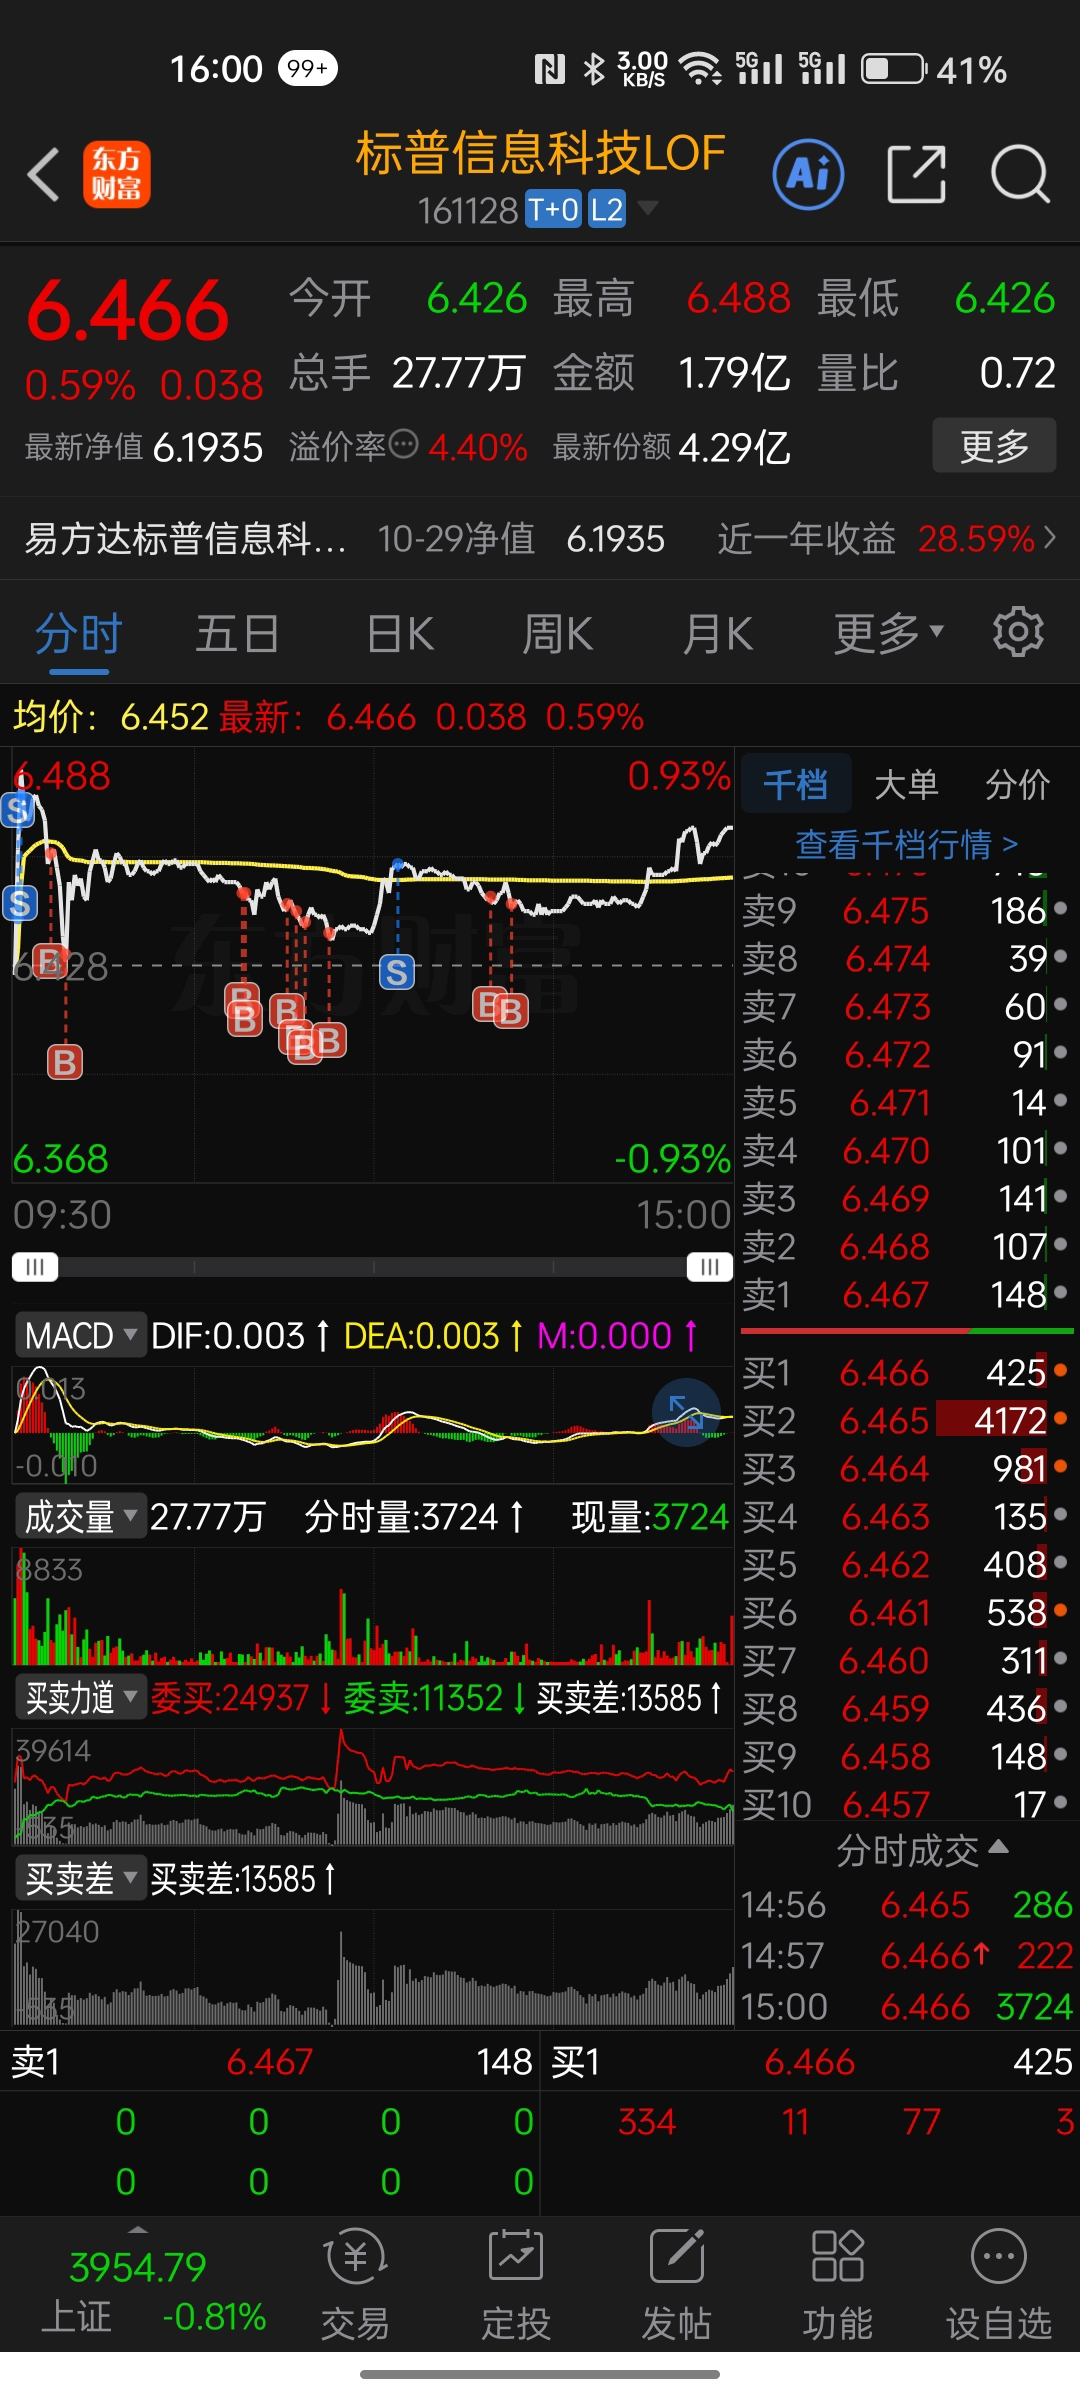Open the 更多 chart period dropdown
This screenshot has height=2400, width=1080.
point(889,633)
